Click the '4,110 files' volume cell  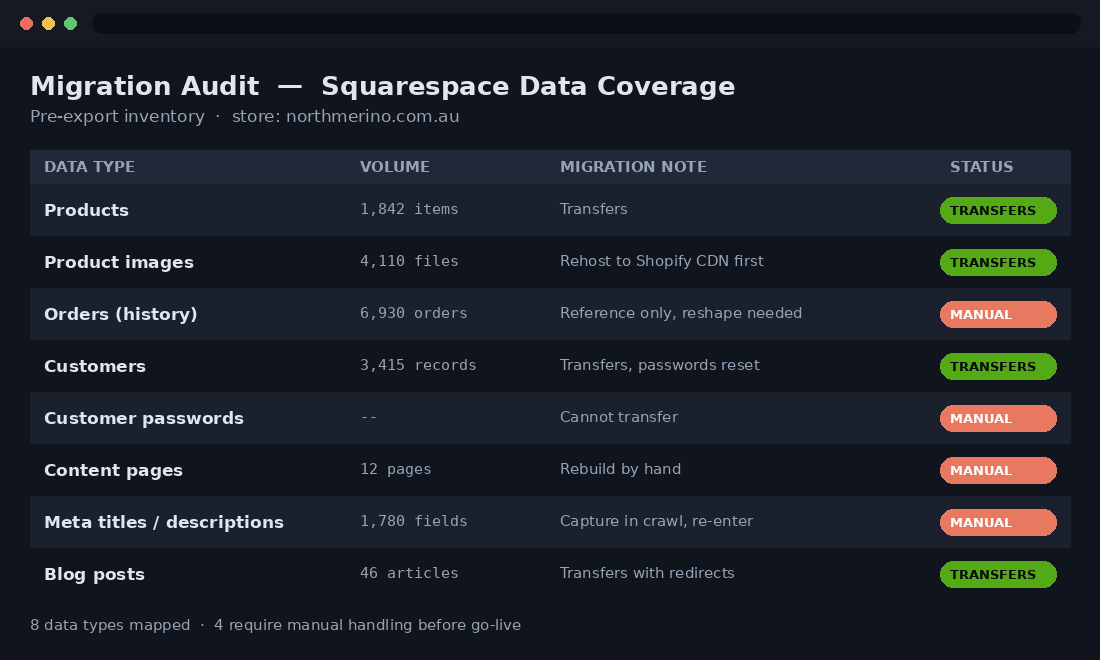tap(409, 261)
